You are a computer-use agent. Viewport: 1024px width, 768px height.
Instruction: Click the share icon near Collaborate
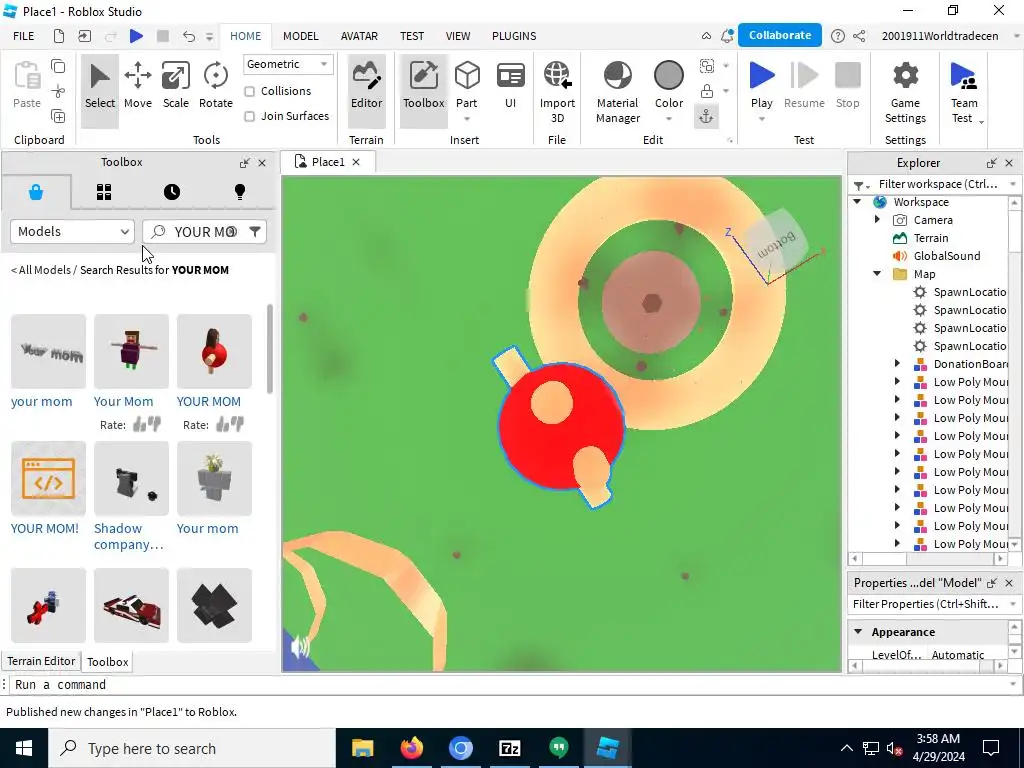click(859, 36)
